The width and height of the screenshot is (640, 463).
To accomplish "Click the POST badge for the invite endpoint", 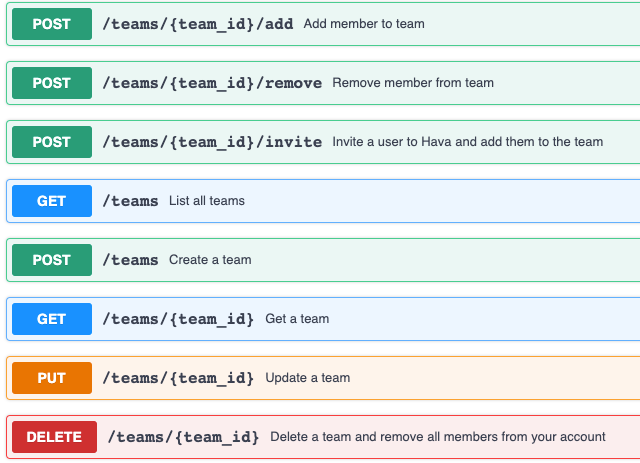I will [52, 142].
